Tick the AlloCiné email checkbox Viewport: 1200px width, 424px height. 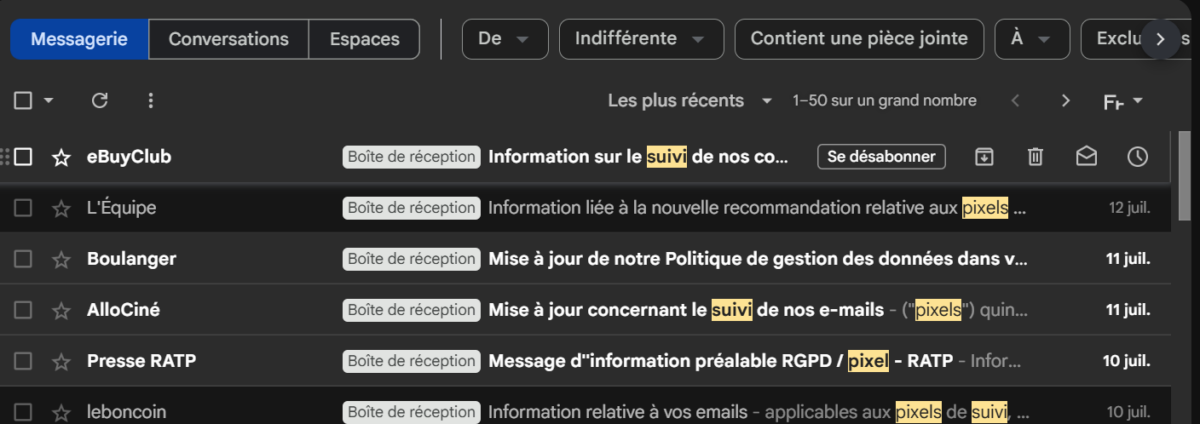click(x=23, y=310)
